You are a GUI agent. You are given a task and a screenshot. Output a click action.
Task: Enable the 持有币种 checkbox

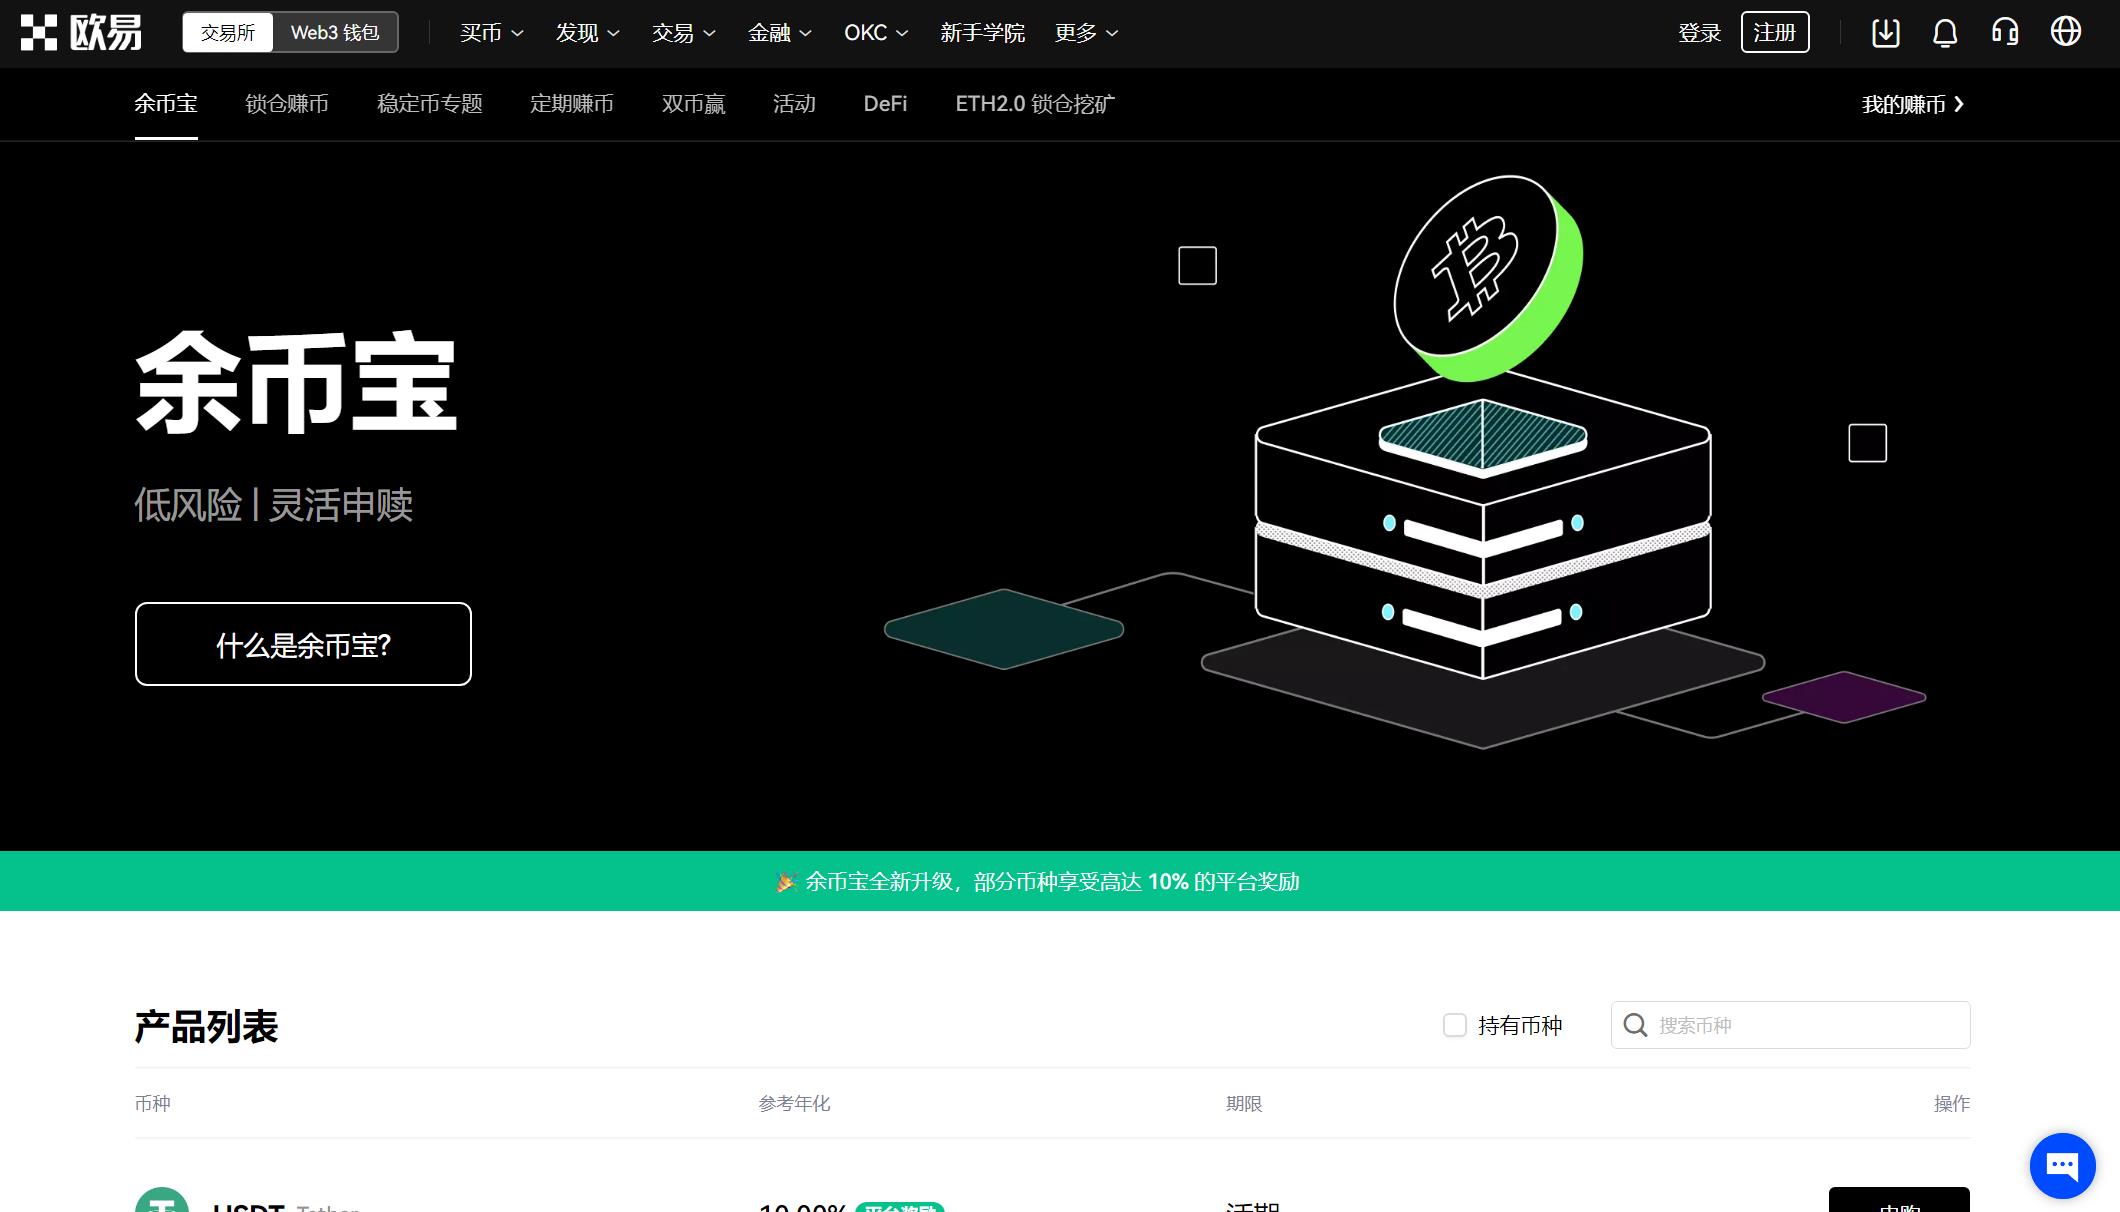1455,1025
